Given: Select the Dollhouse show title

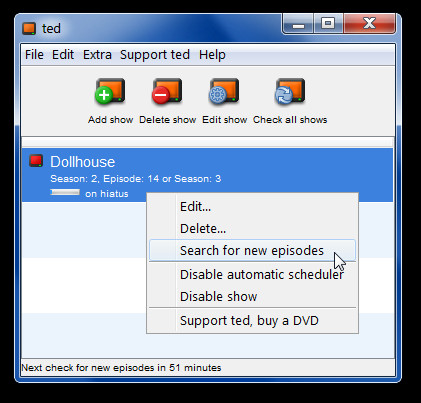Looking at the screenshot, I should (x=83, y=162).
